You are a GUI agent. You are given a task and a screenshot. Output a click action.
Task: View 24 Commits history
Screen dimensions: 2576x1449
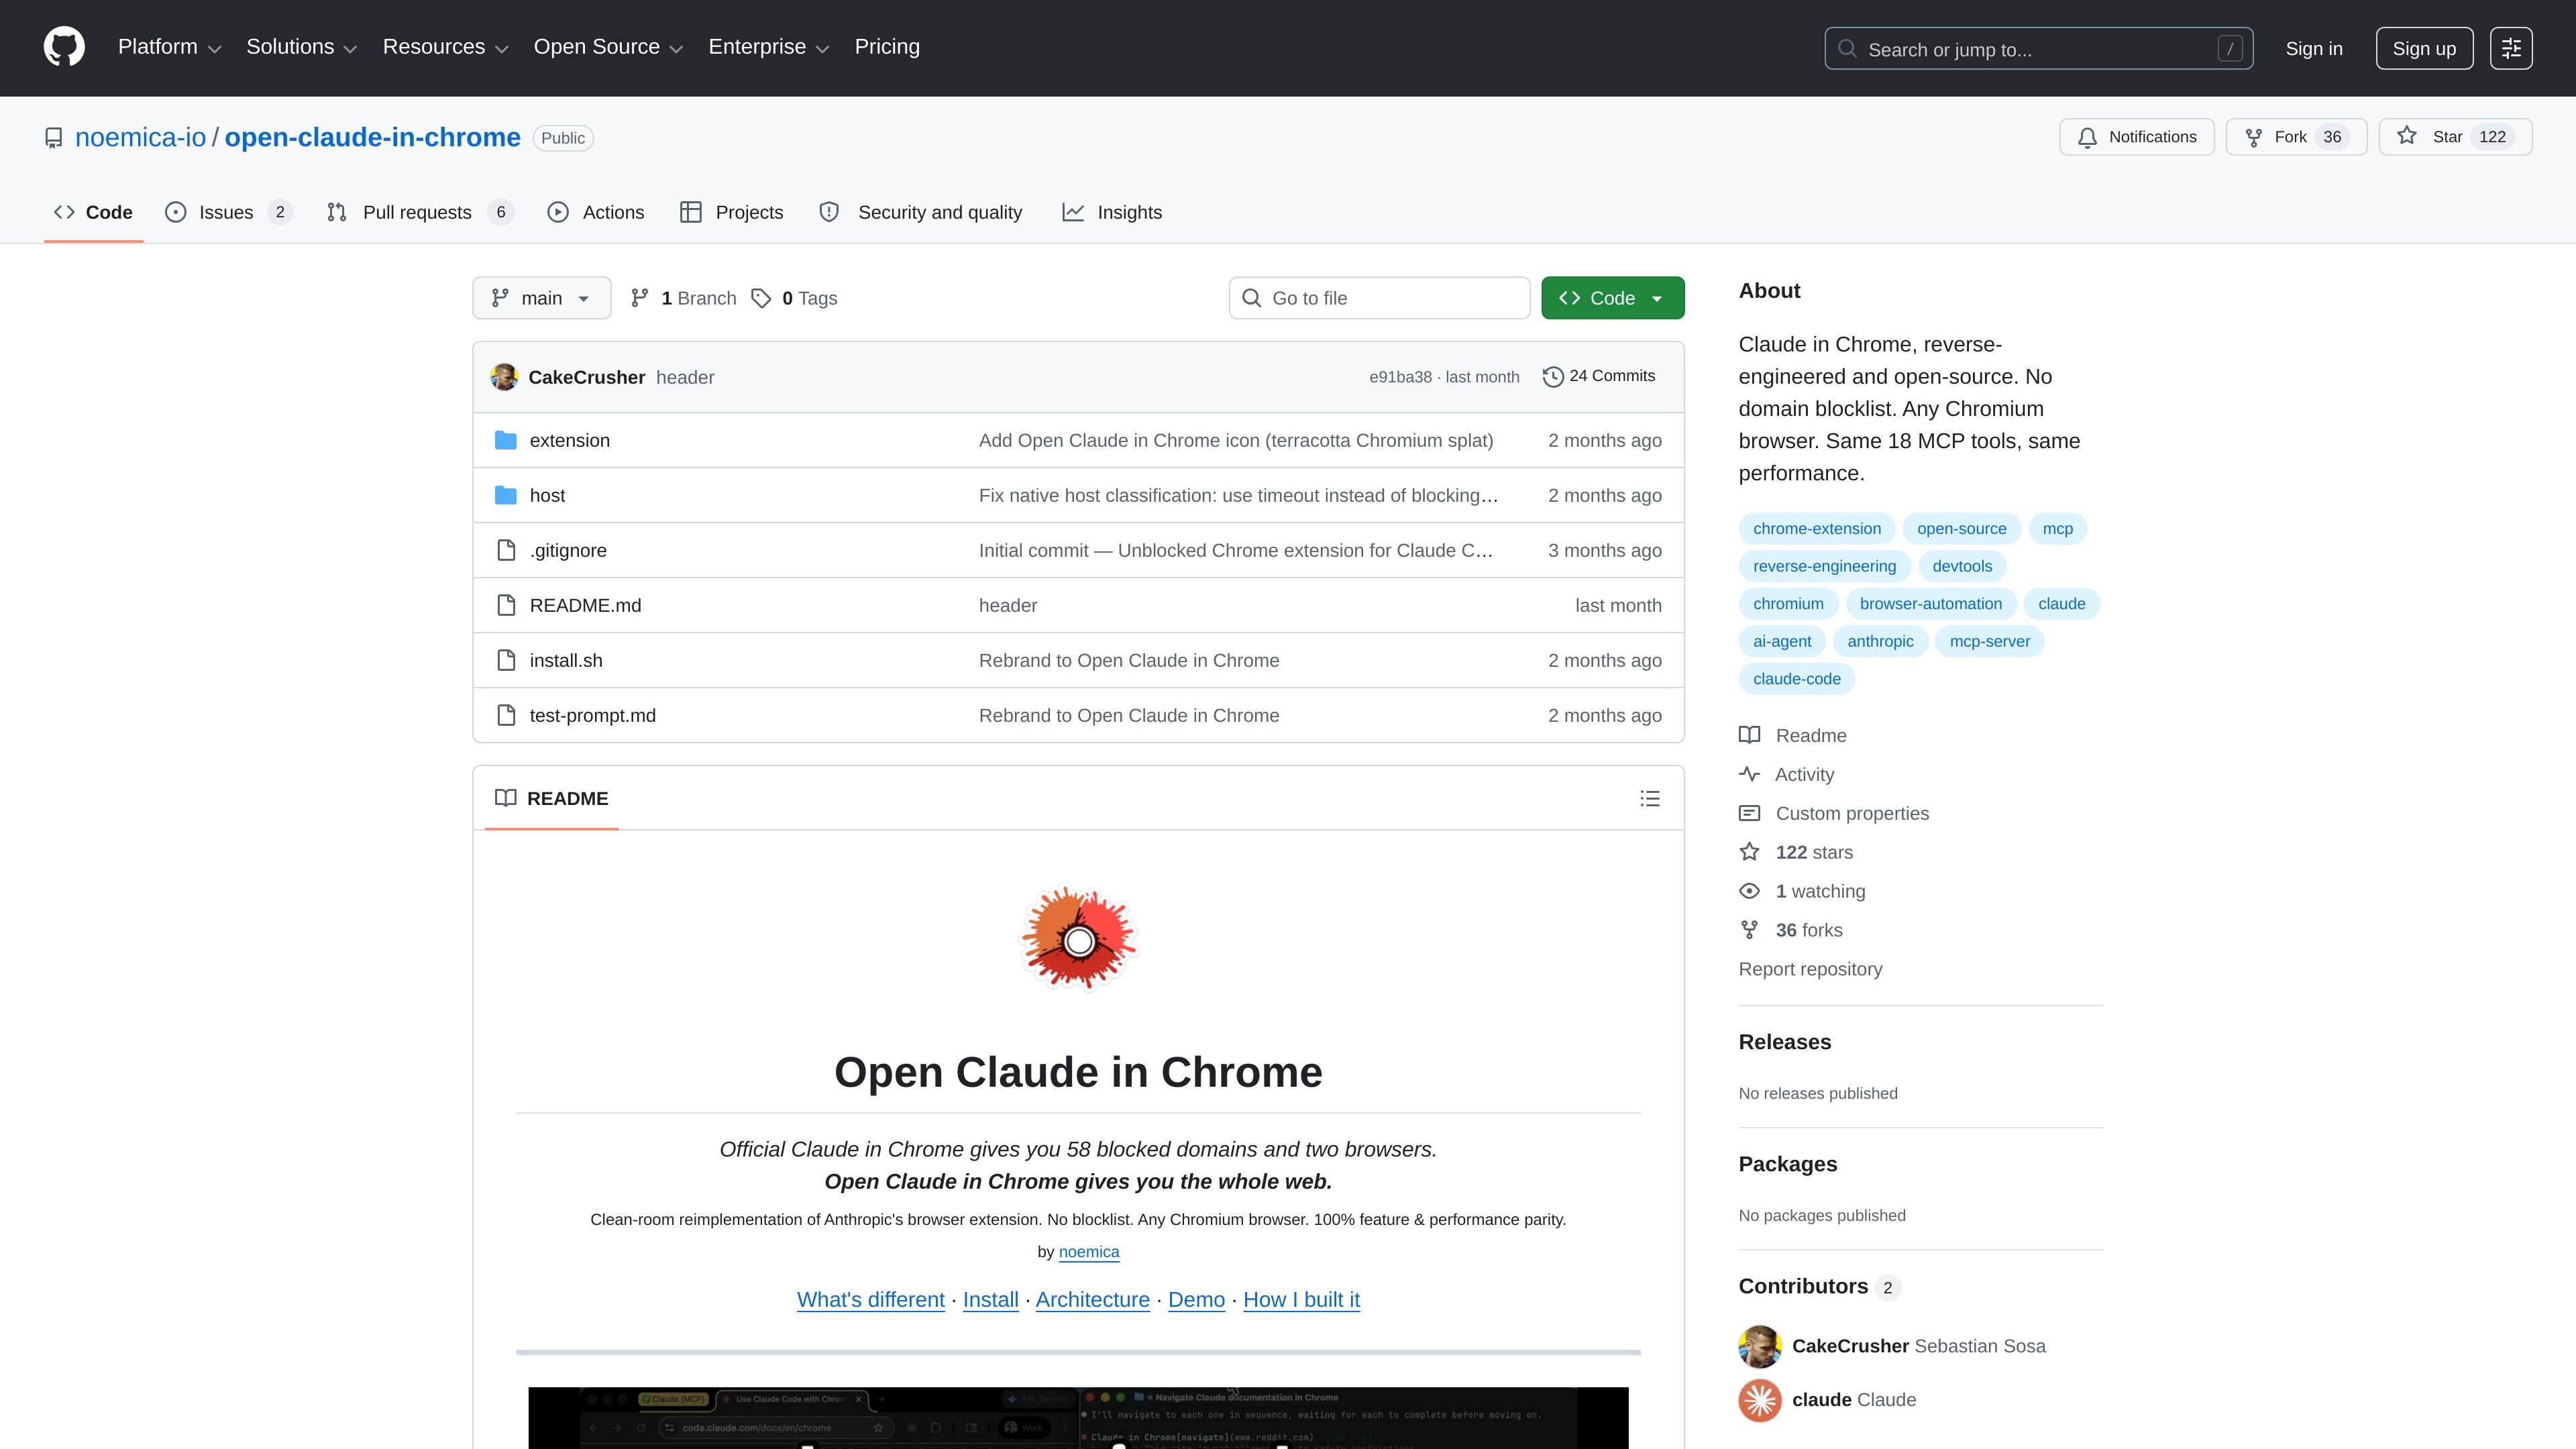pos(1598,376)
